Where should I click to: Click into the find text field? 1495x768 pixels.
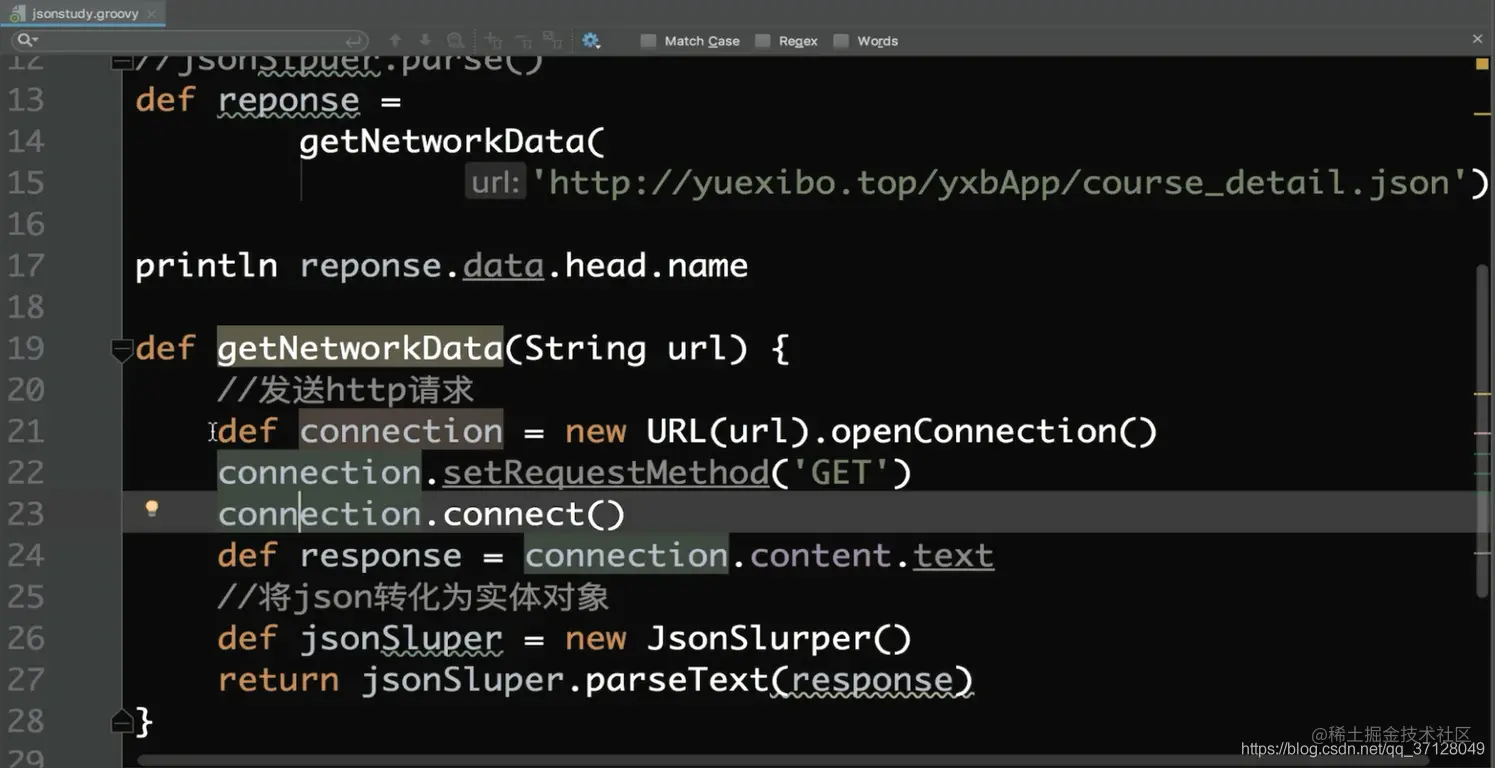point(190,41)
